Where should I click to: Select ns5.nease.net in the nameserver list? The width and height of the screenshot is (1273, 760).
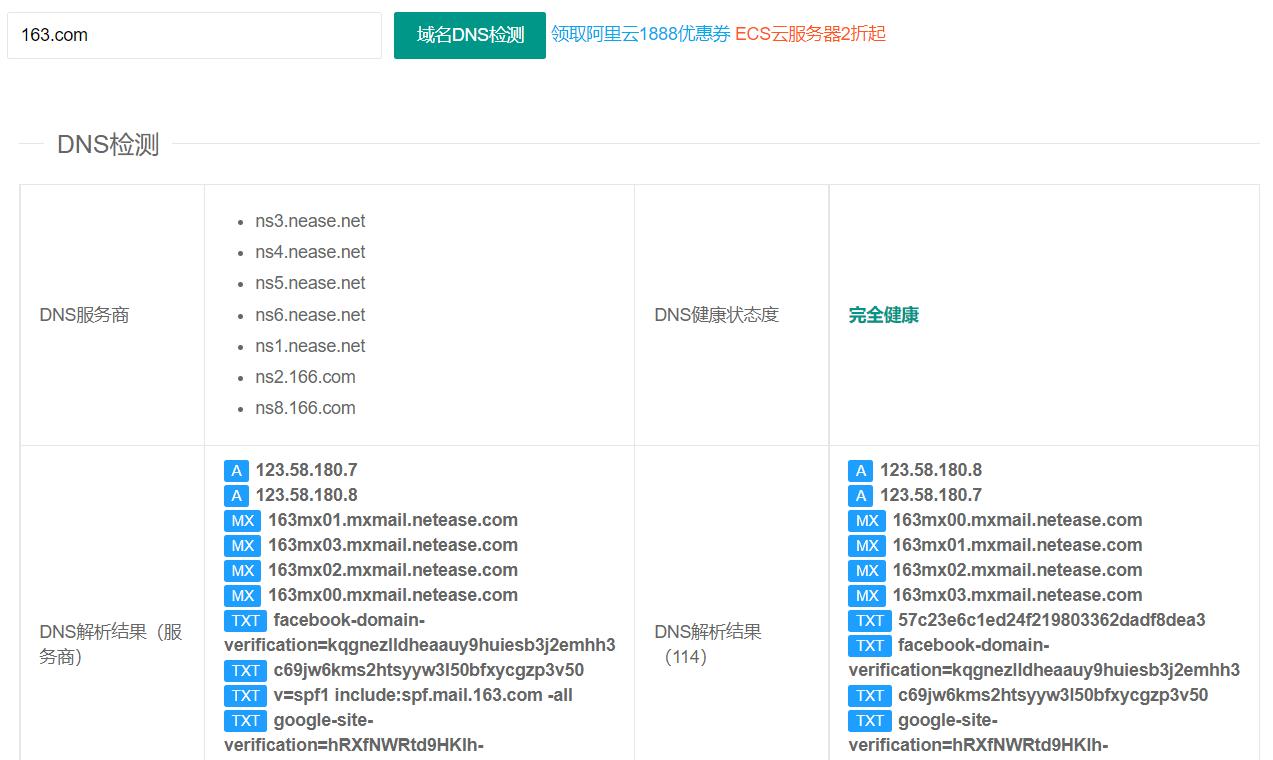pyautogui.click(x=310, y=283)
